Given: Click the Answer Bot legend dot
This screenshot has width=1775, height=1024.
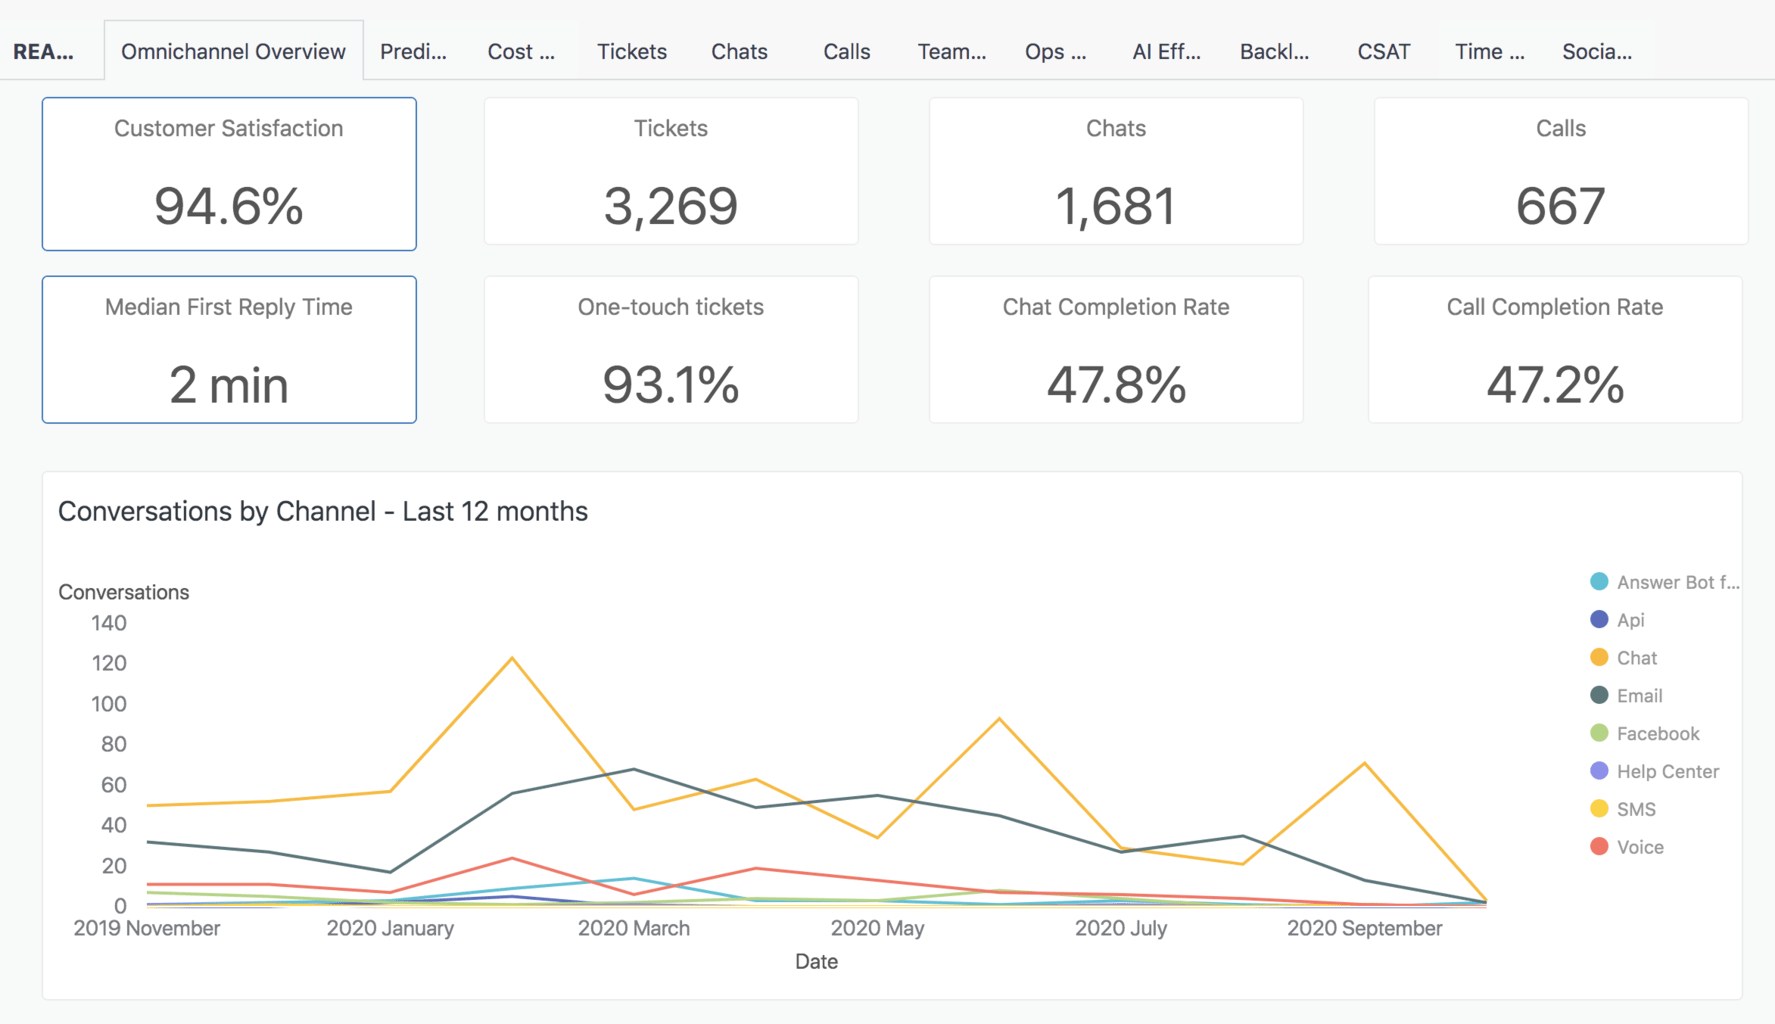Looking at the screenshot, I should [1599, 582].
